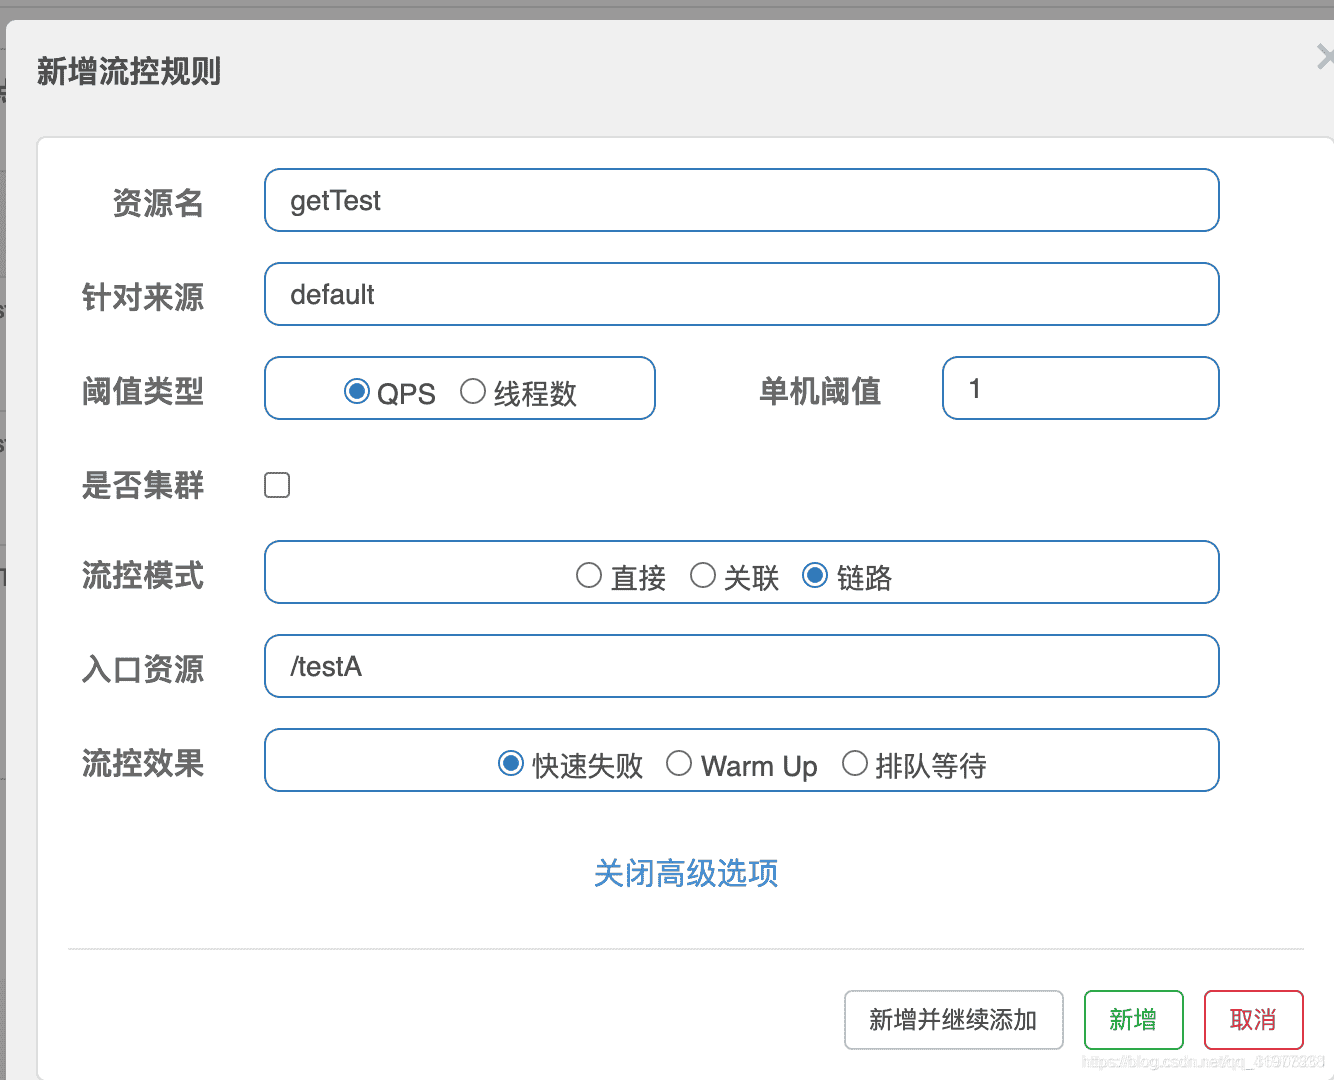
Task: Select the 链路 flow control mode
Action: pyautogui.click(x=815, y=575)
